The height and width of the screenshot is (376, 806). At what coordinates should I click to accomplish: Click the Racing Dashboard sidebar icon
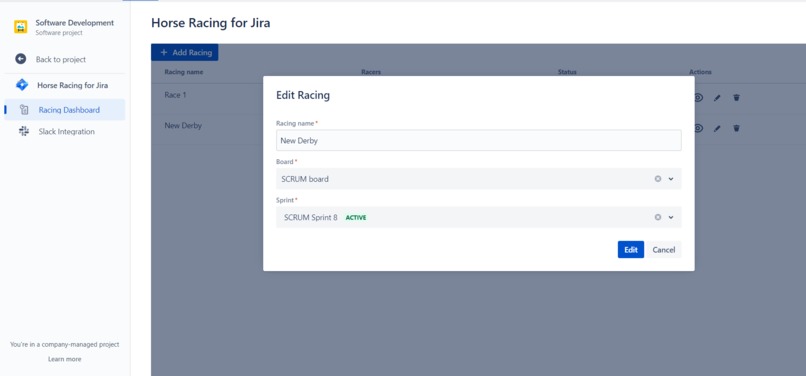click(x=24, y=110)
